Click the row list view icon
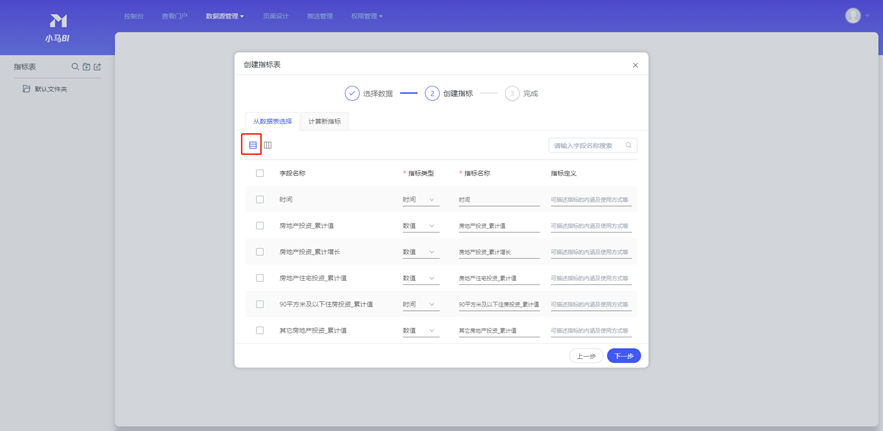The width and height of the screenshot is (883, 431). pyautogui.click(x=252, y=145)
